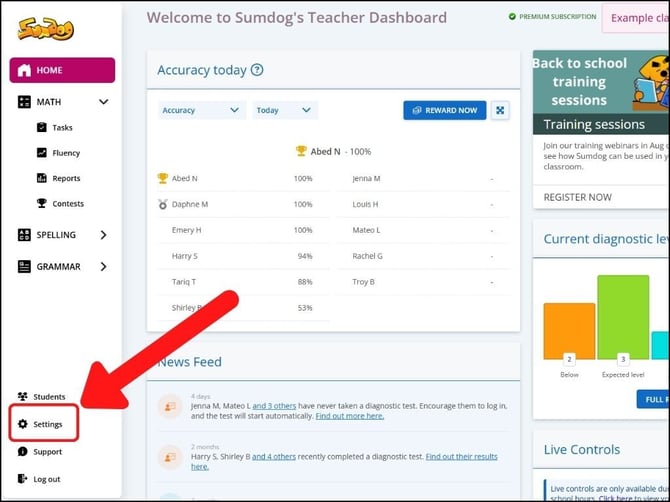Follow the 'Find out more here.' link
670x502 pixels.
(350, 416)
